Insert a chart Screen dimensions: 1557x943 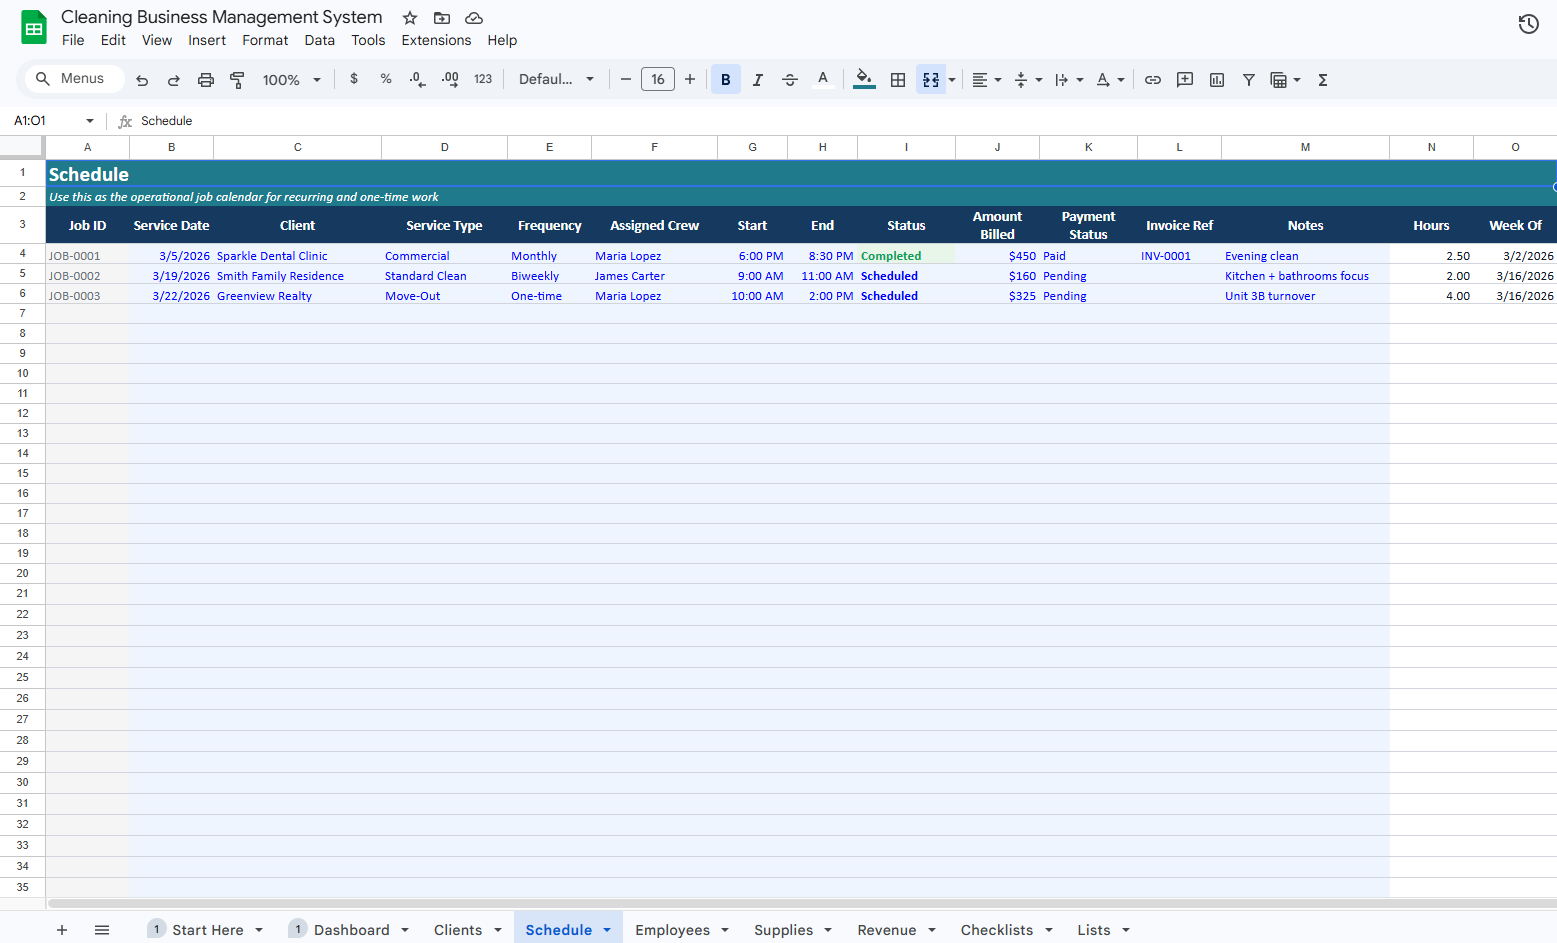point(1217,80)
